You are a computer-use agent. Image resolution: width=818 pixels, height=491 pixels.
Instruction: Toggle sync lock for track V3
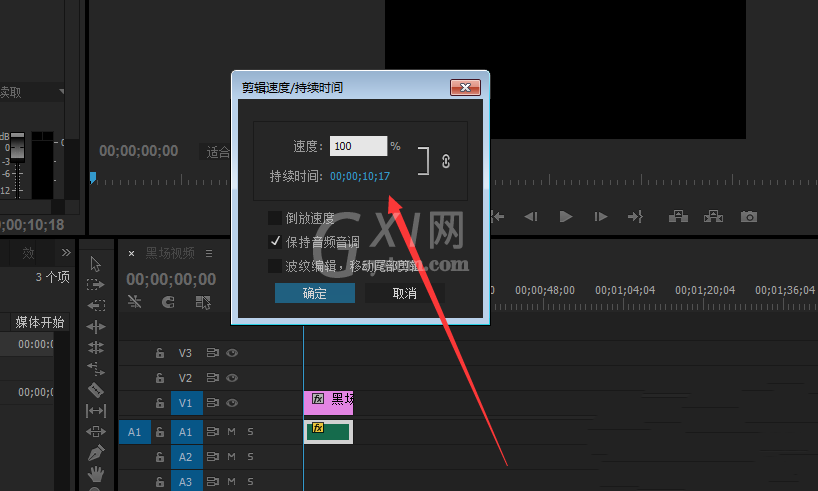coord(212,353)
